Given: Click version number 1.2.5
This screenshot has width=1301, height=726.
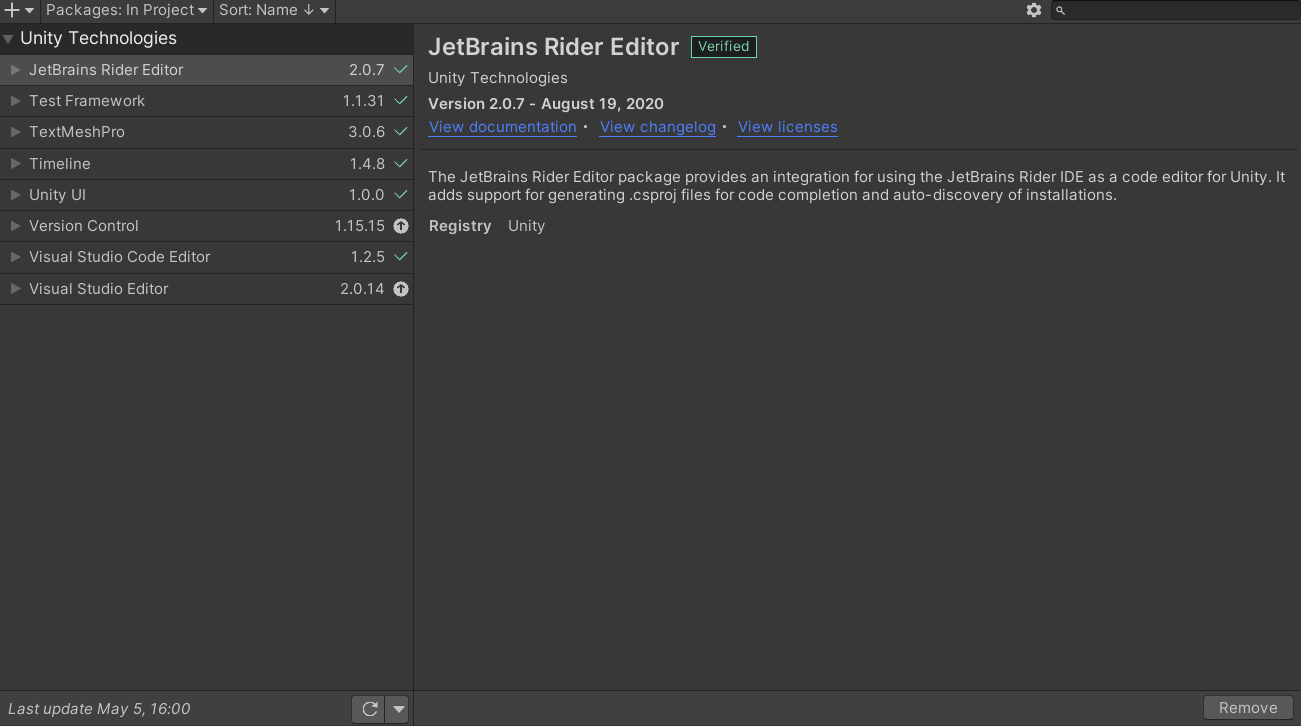Looking at the screenshot, I should 368,257.
